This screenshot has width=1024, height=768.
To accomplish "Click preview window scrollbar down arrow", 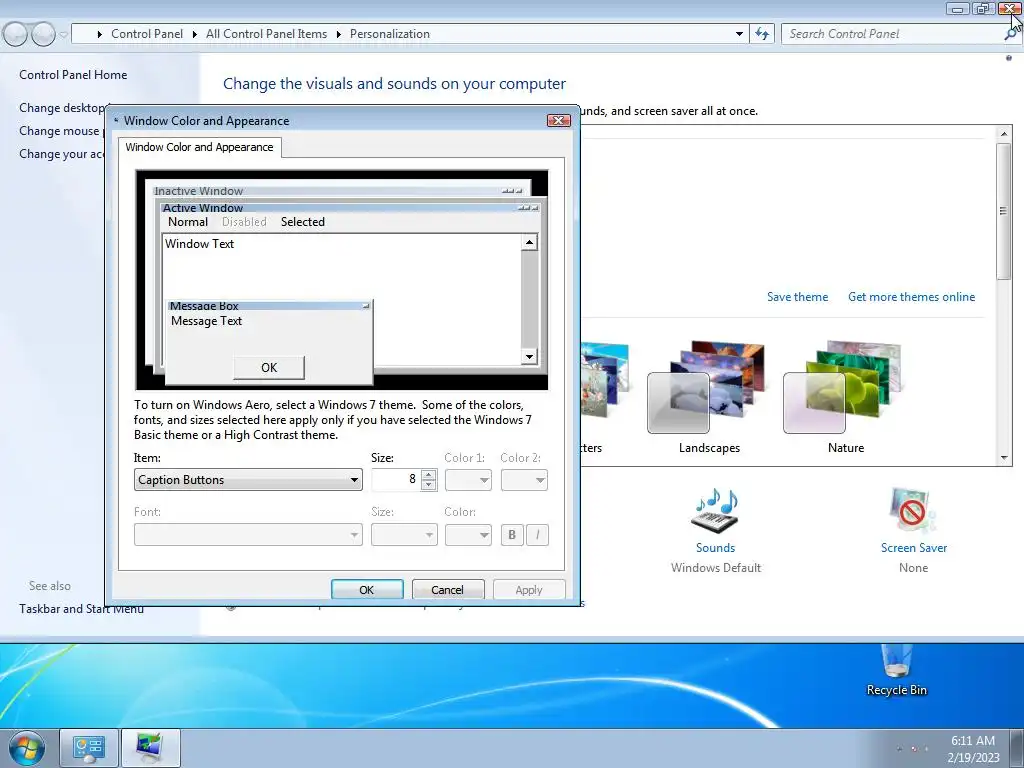I will (x=529, y=357).
